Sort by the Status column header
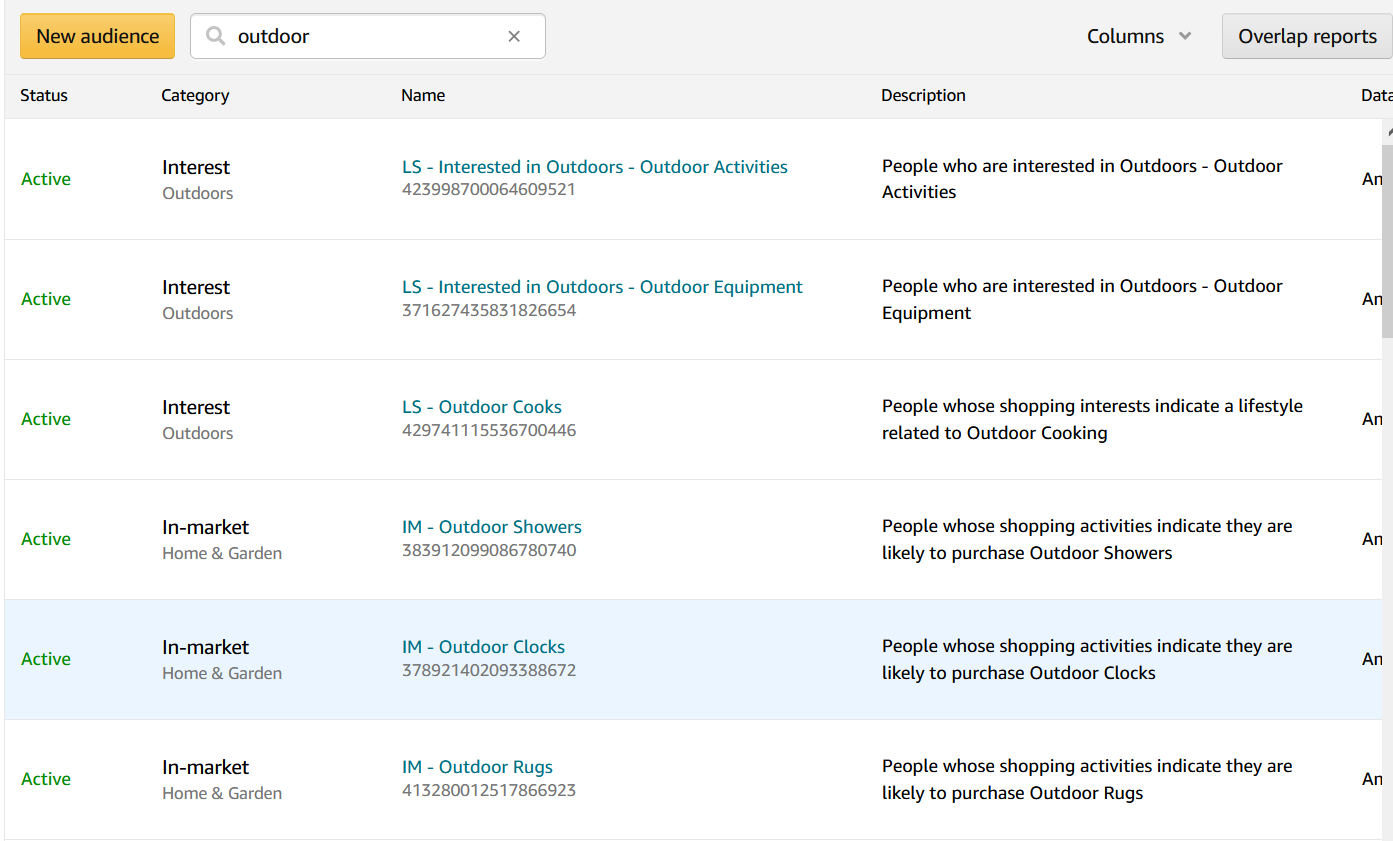 [x=44, y=95]
